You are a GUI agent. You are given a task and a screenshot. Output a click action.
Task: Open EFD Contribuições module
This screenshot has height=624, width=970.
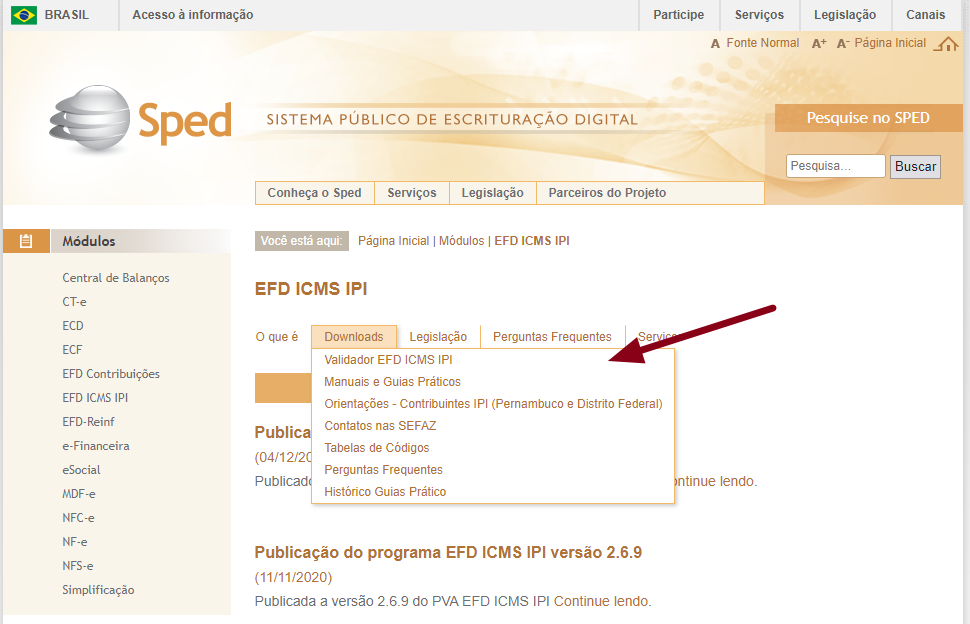(111, 374)
